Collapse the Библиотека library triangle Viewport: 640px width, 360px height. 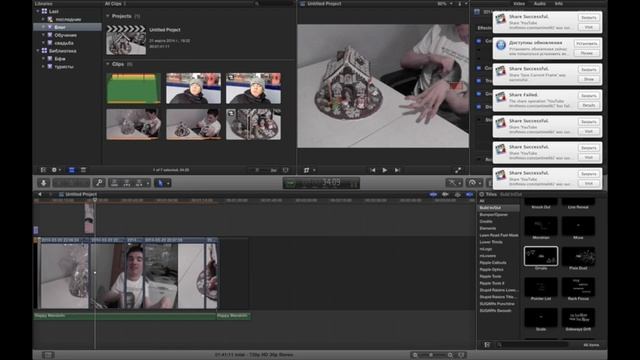tap(38, 51)
